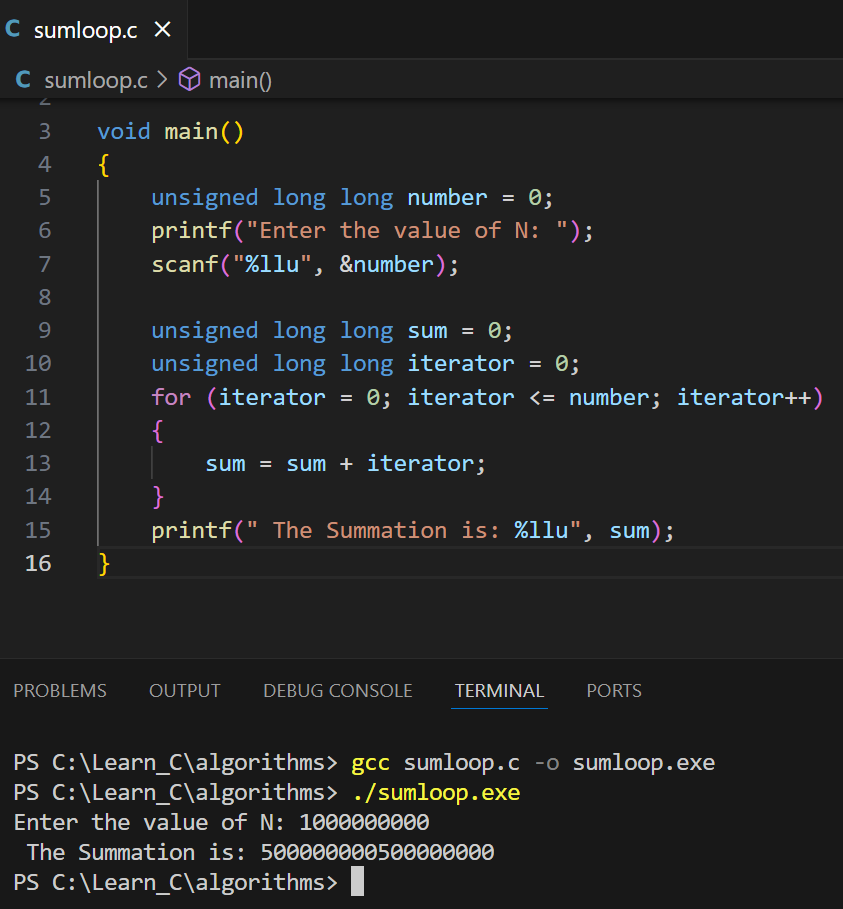Click the yellow closing brace on line 16

pyautogui.click(x=104, y=563)
